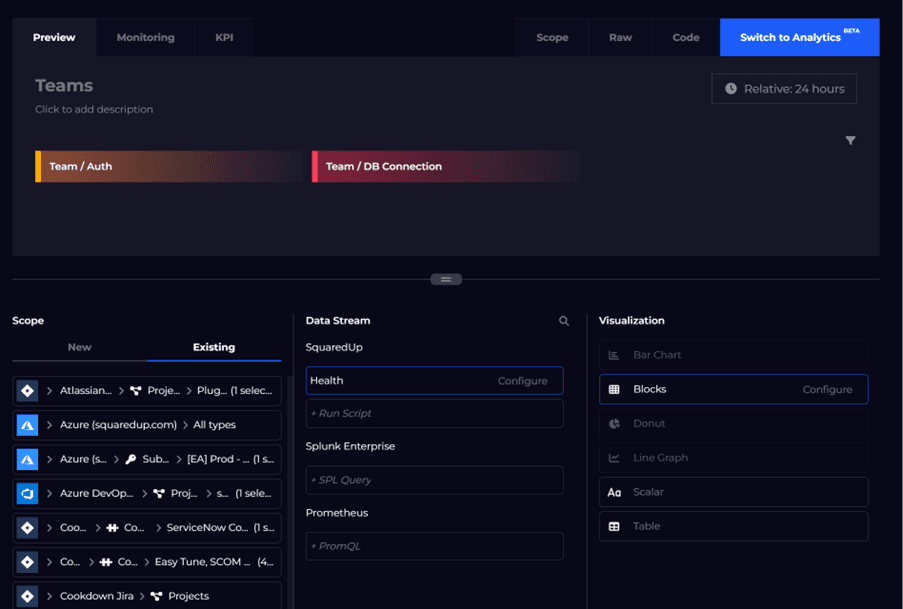Screen dimensions: 903x609
Task: Open the Preview tab
Action: (x=54, y=37)
